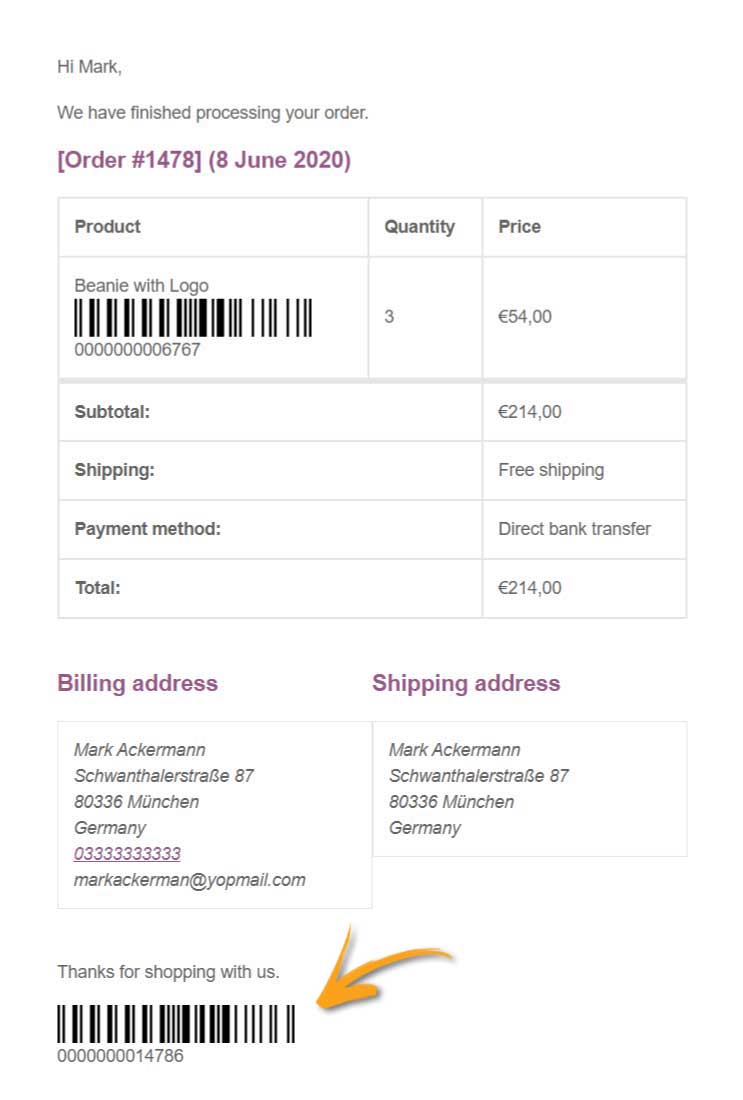The width and height of the screenshot is (743, 1100).
Task: Click the order barcode above 0000000014786
Action: 176,1024
